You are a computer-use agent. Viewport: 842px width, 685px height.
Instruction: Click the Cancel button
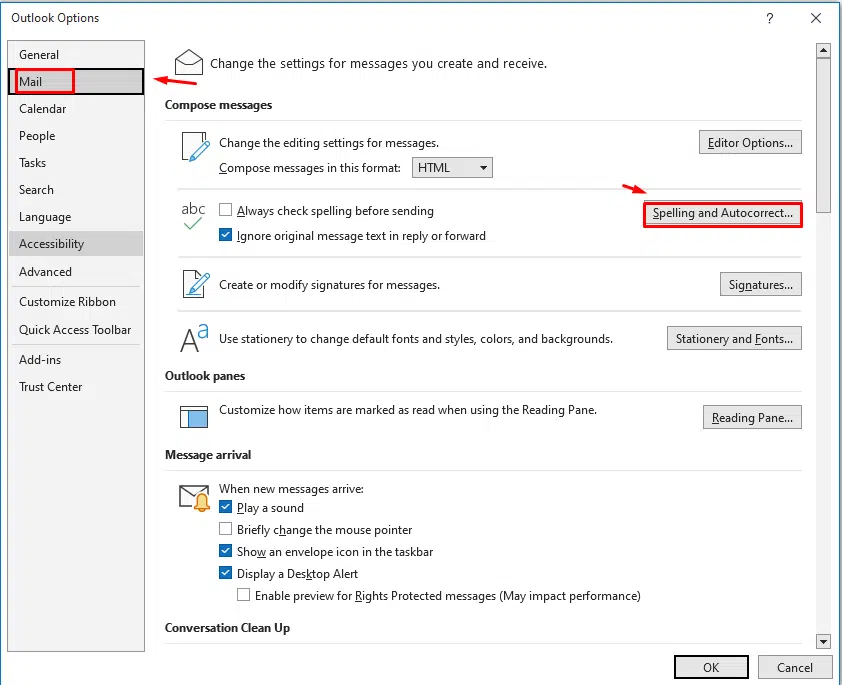(x=795, y=667)
